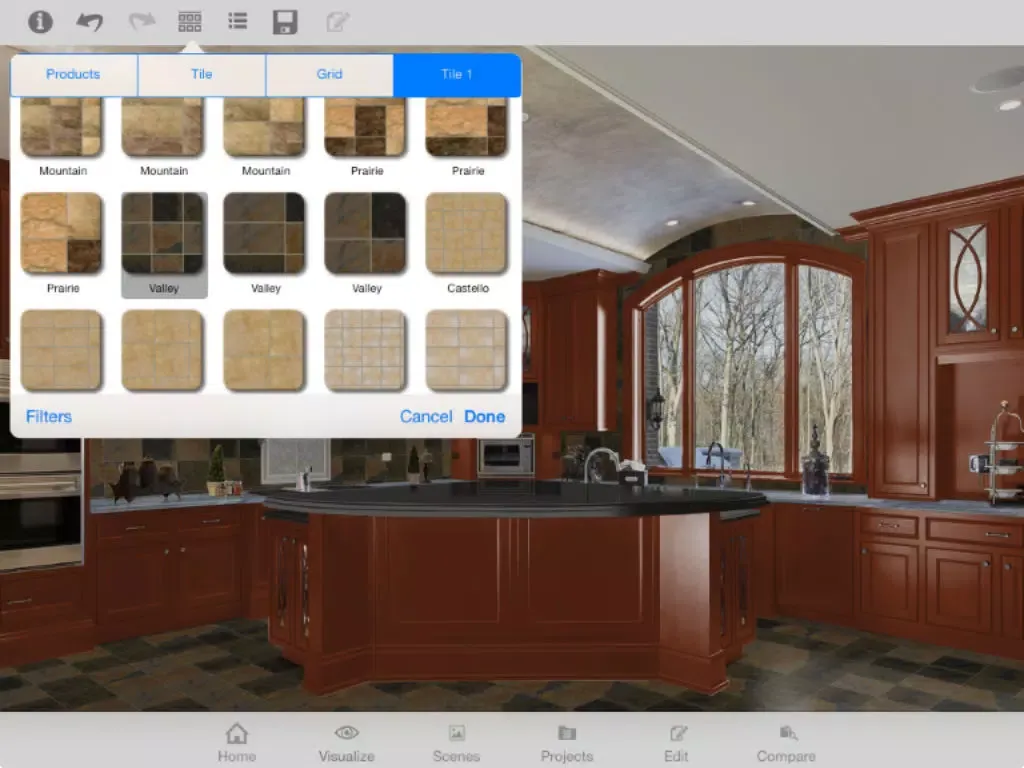Open Filters in tile popup
This screenshot has height=768, width=1024.
[49, 417]
